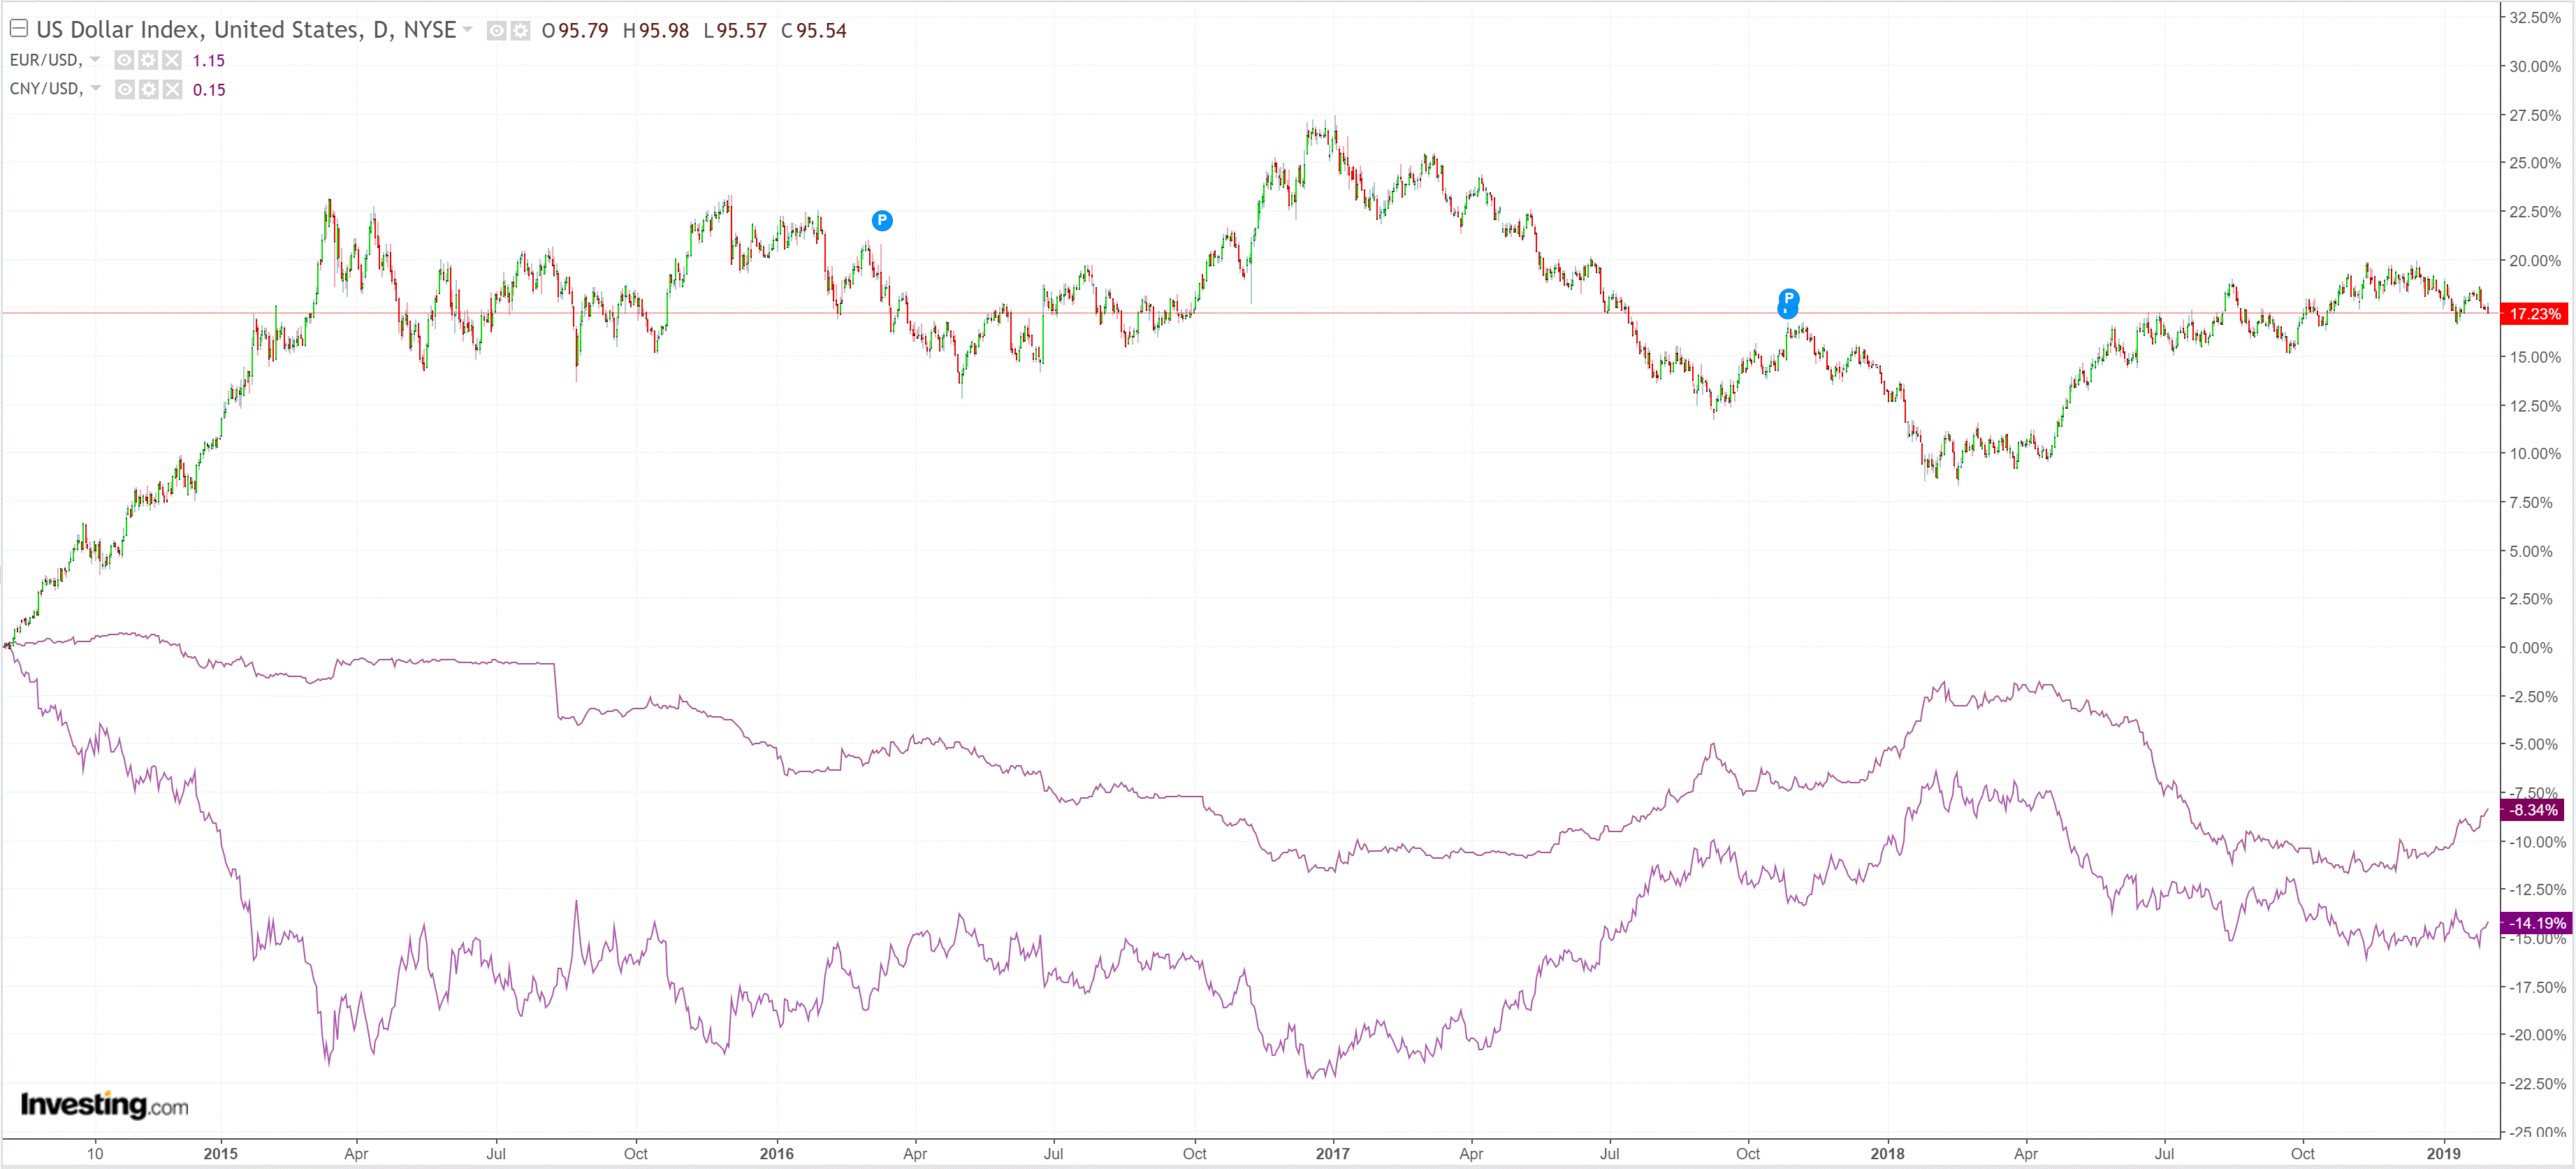Open settings gear for CNY/USD series
2576x1169 pixels.
click(148, 90)
